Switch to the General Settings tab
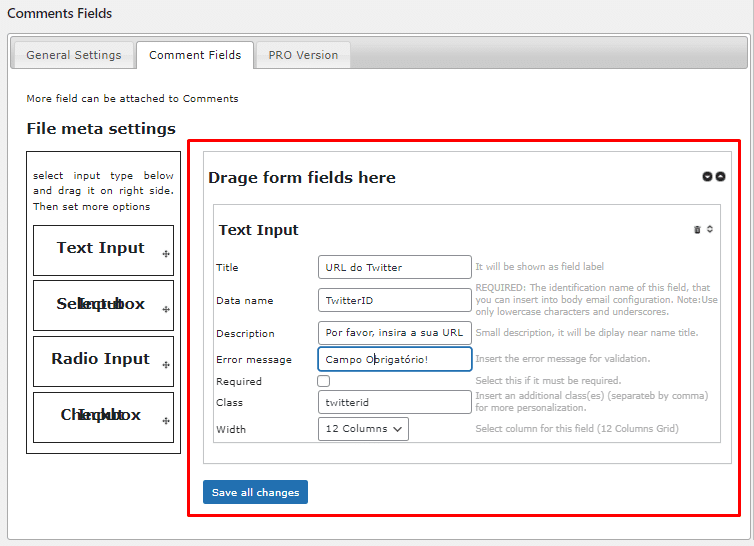Screen dimensions: 754x546 [74, 56]
